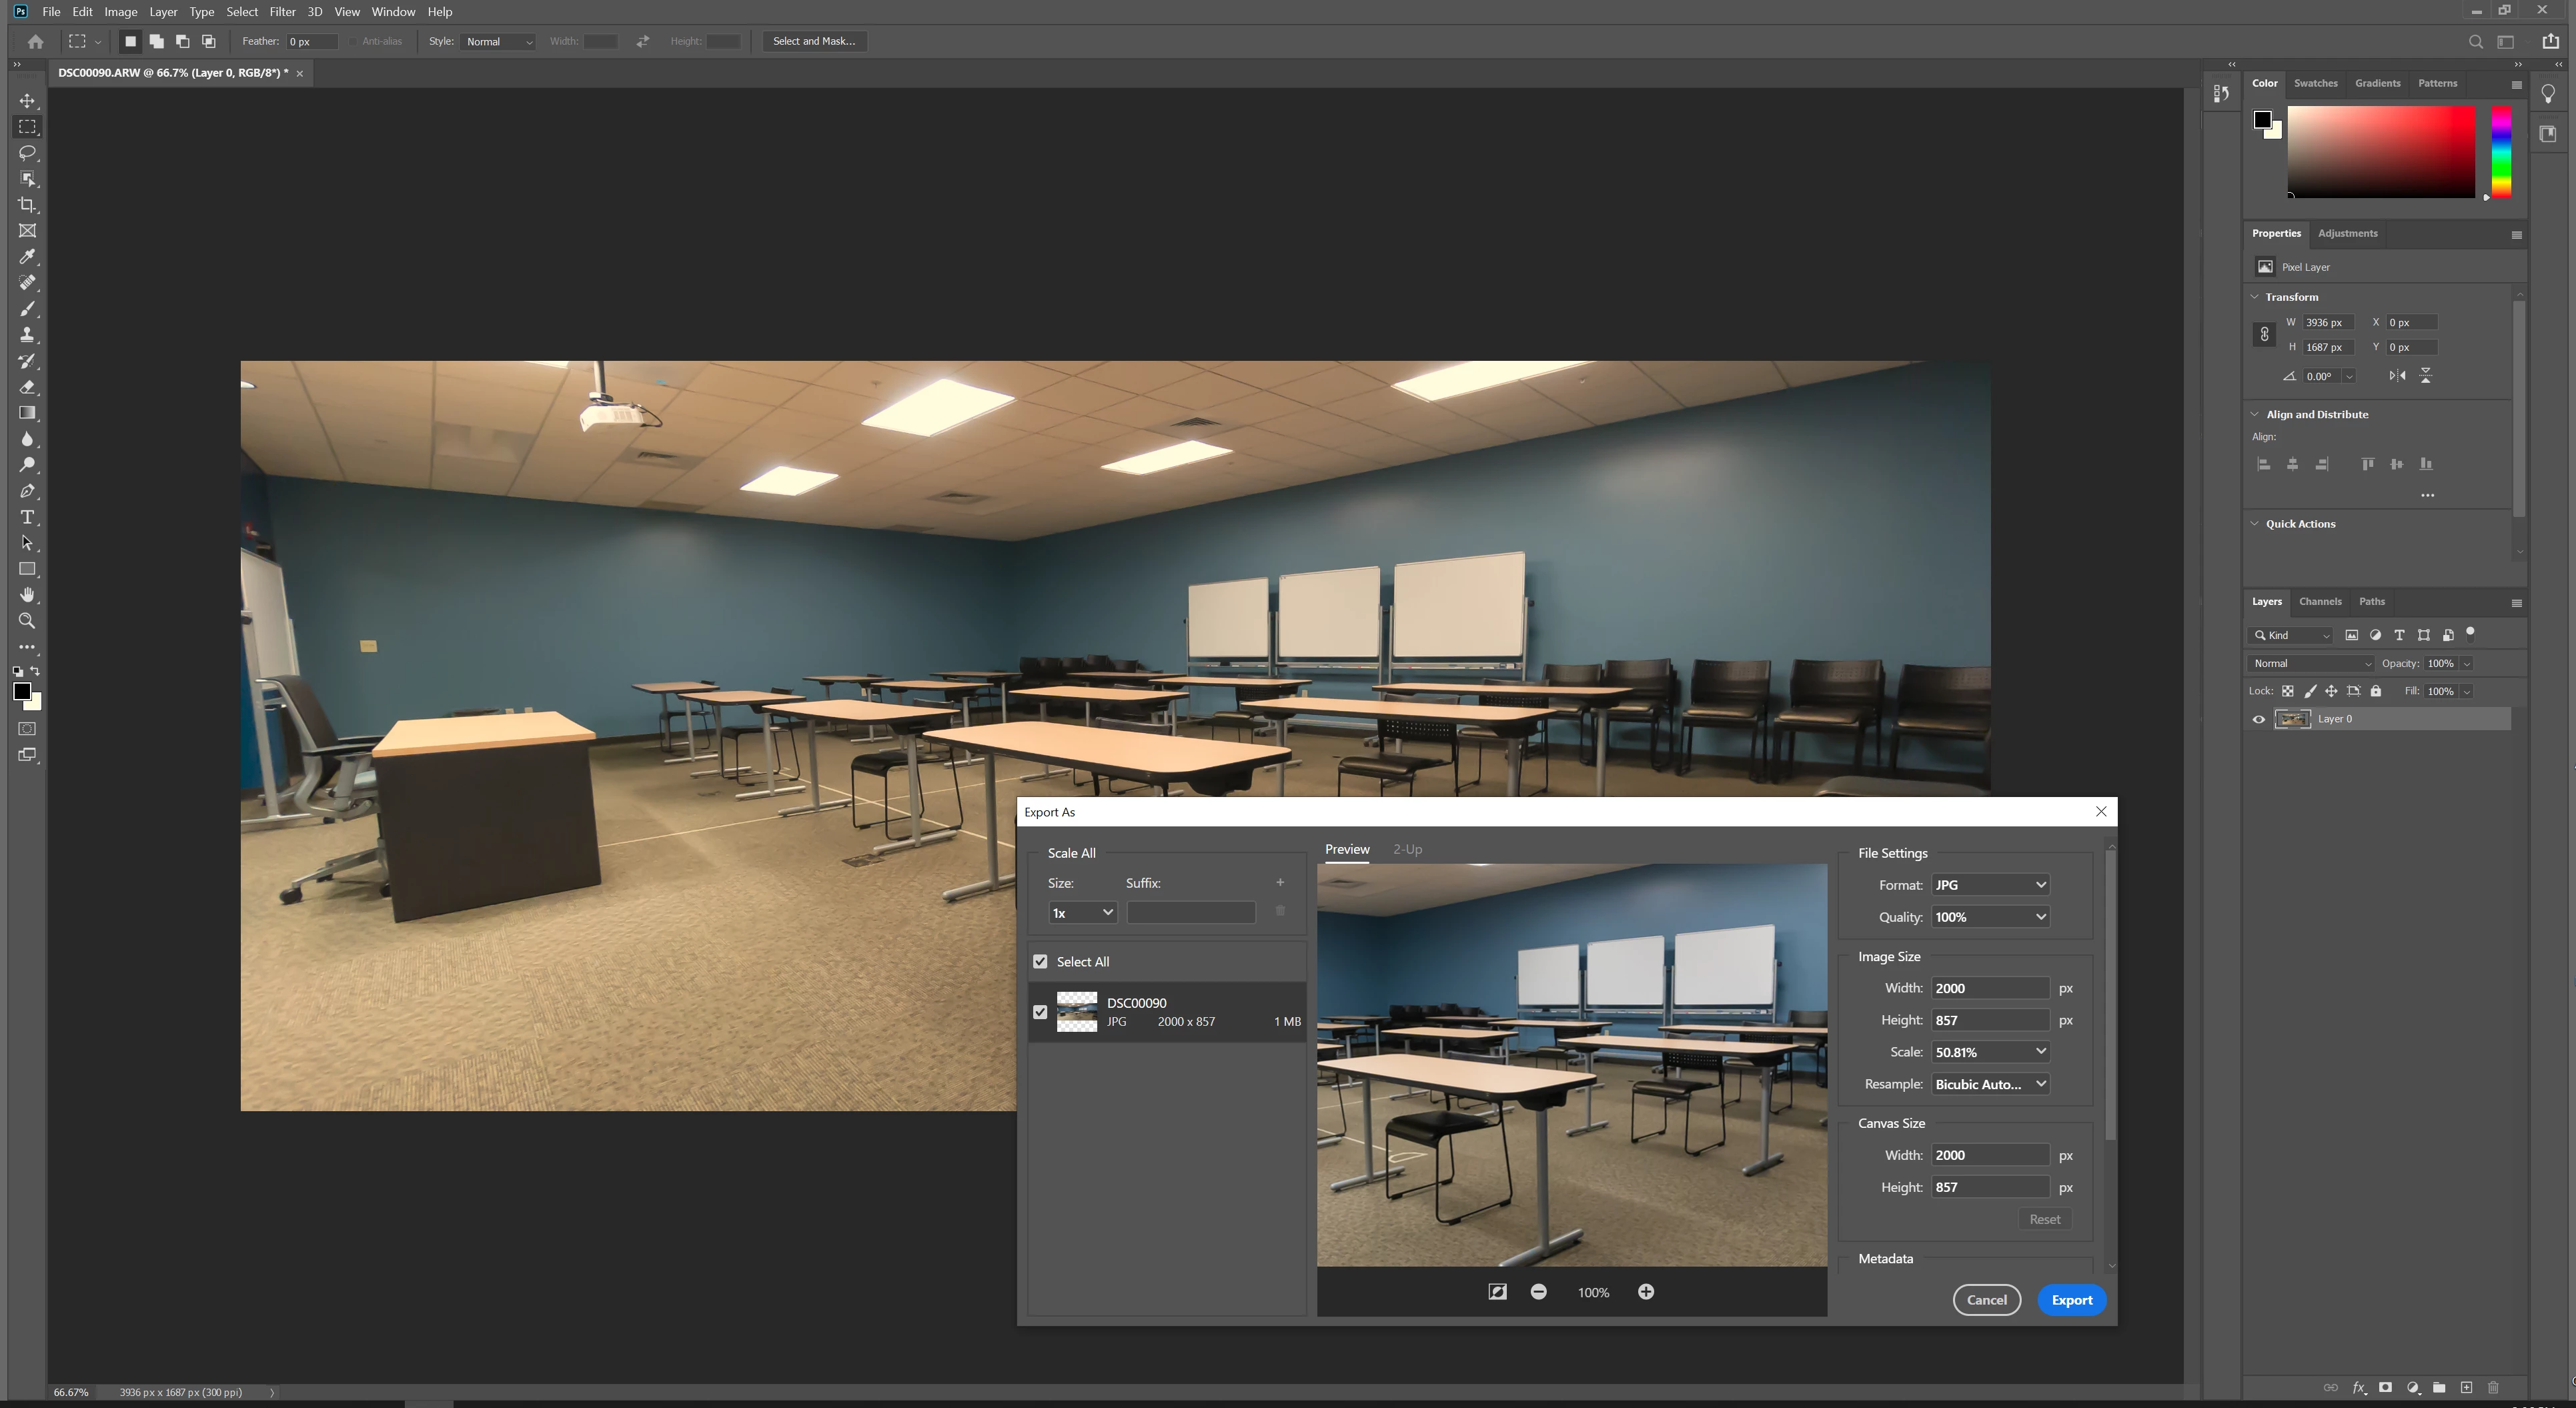2576x1408 pixels.
Task: Click the rainbow hue slider in Color panel
Action: [2501, 152]
